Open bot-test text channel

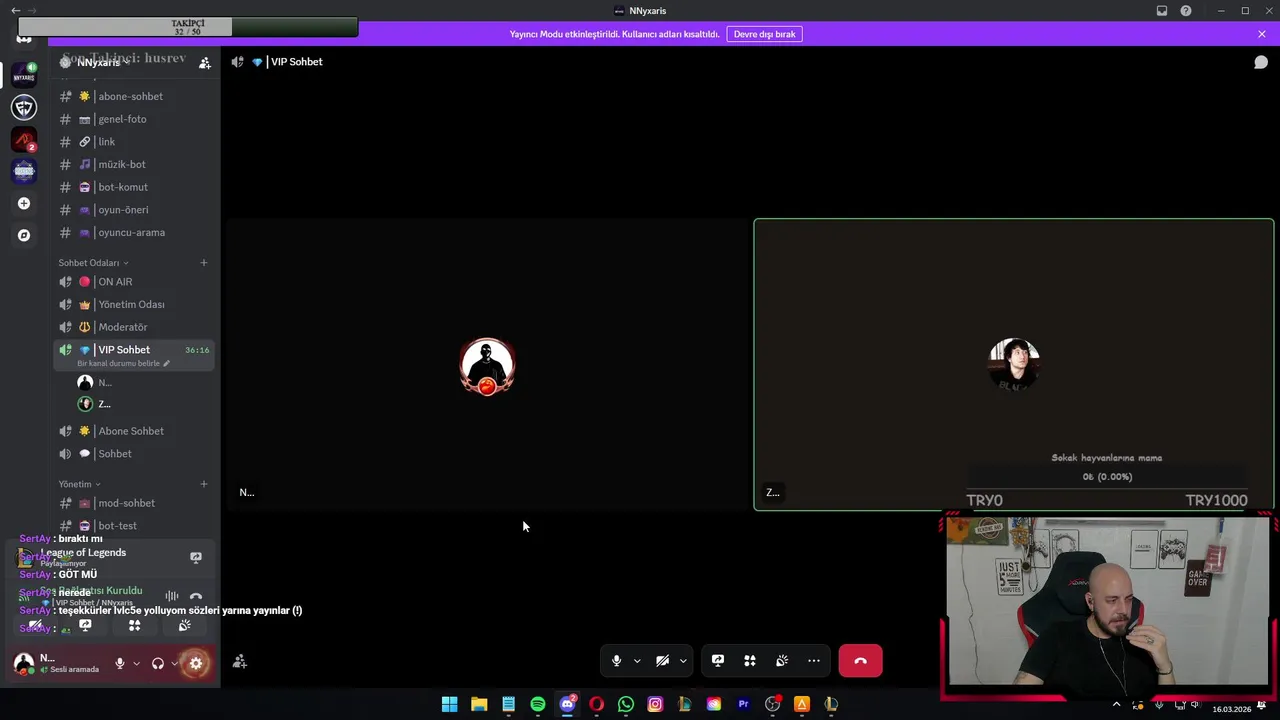coord(133,526)
